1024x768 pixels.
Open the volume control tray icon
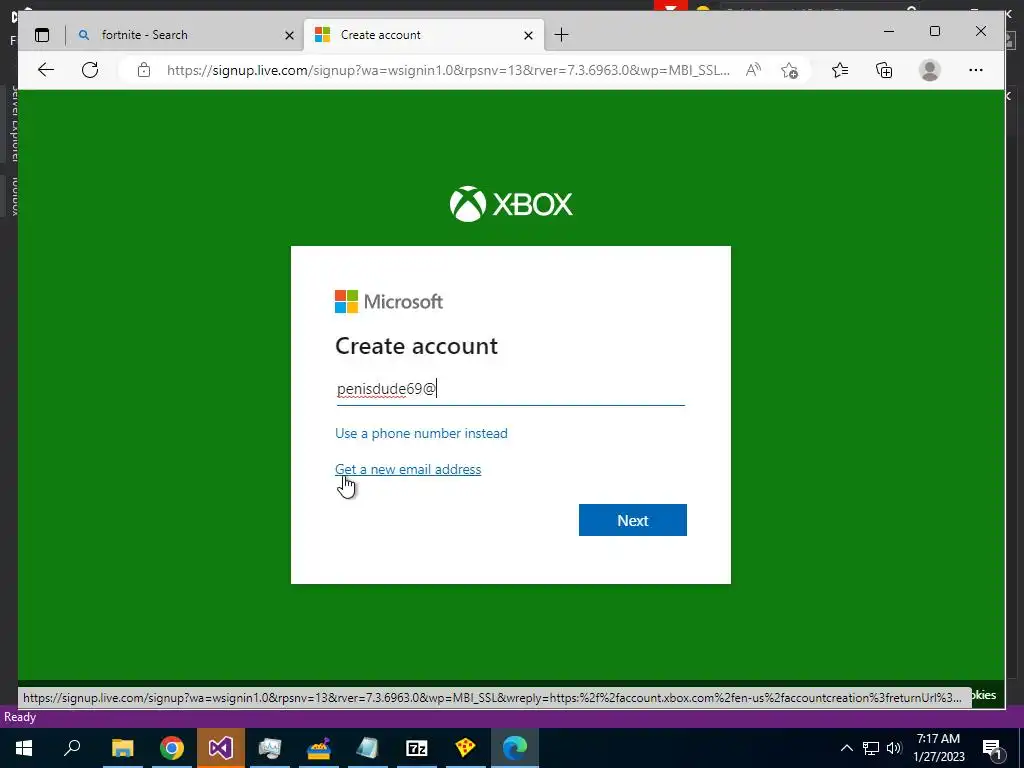pyautogui.click(x=894, y=748)
